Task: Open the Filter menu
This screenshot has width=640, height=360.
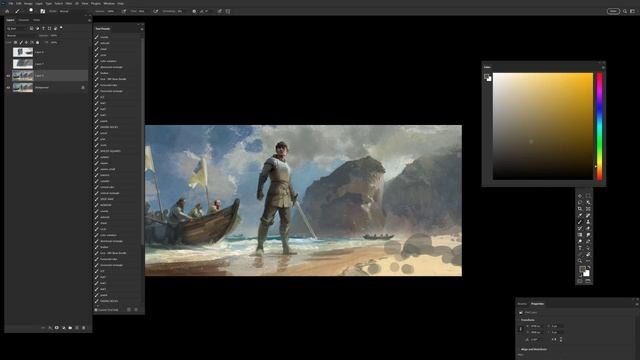Action: pos(69,3)
